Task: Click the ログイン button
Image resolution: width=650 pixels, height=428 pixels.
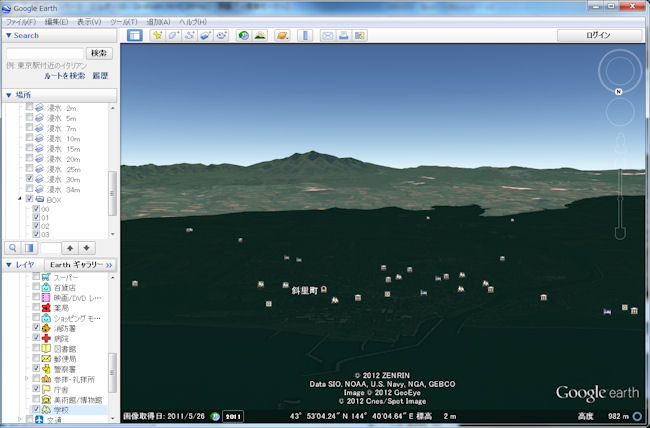Action: [x=598, y=35]
